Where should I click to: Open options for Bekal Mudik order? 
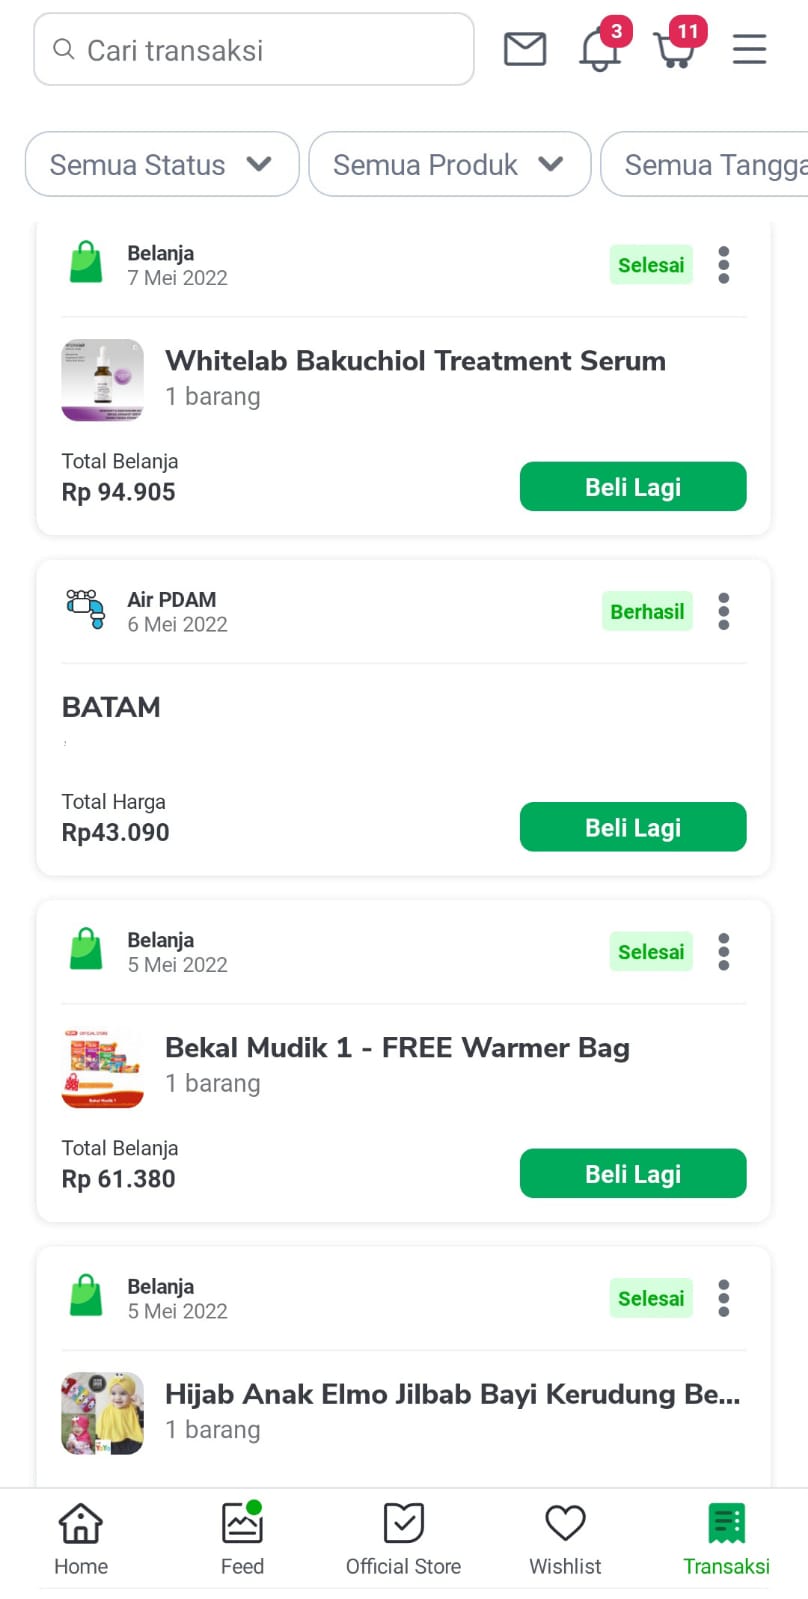click(724, 952)
